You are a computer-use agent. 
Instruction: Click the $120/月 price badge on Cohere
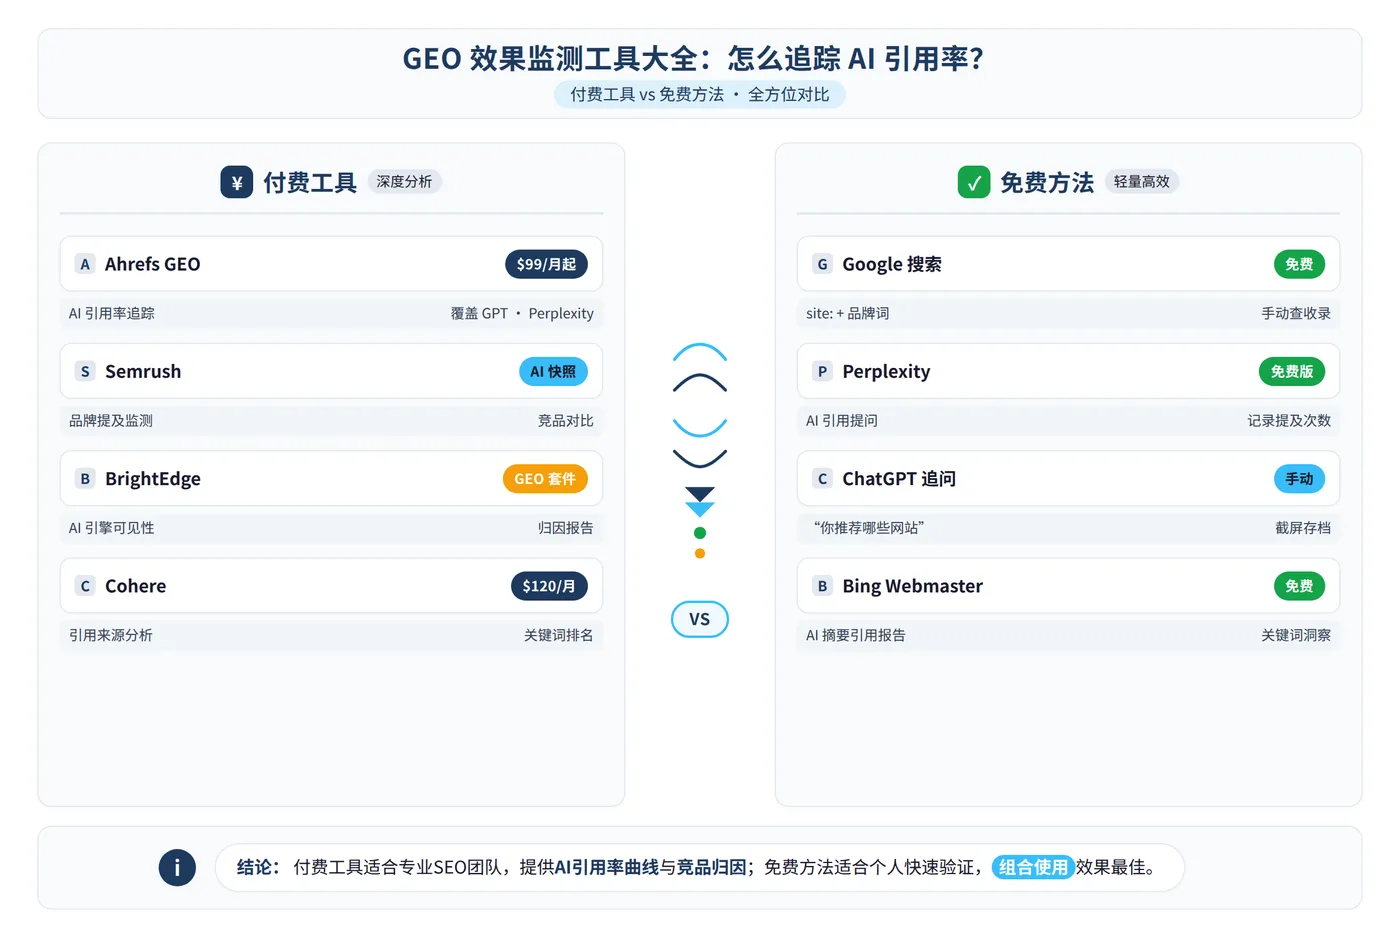pos(549,586)
